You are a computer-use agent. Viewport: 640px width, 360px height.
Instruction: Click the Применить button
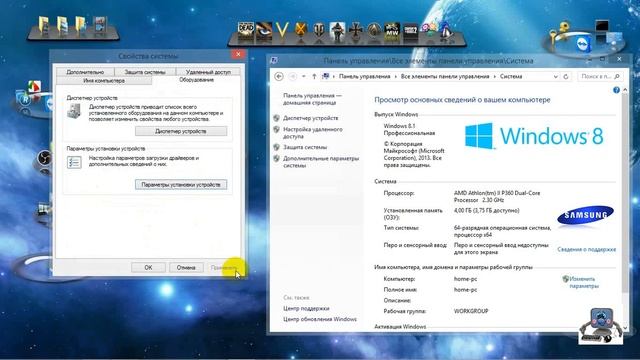pyautogui.click(x=224, y=267)
